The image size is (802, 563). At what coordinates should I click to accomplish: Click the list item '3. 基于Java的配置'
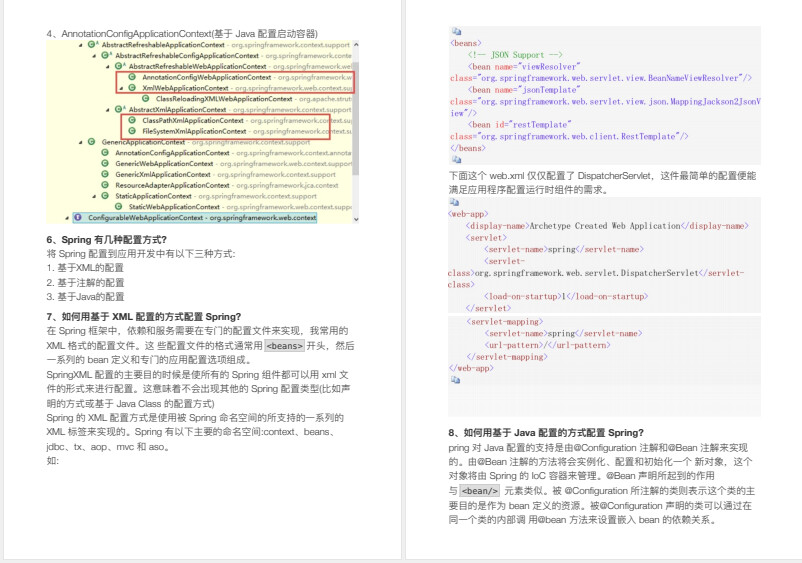[85, 297]
